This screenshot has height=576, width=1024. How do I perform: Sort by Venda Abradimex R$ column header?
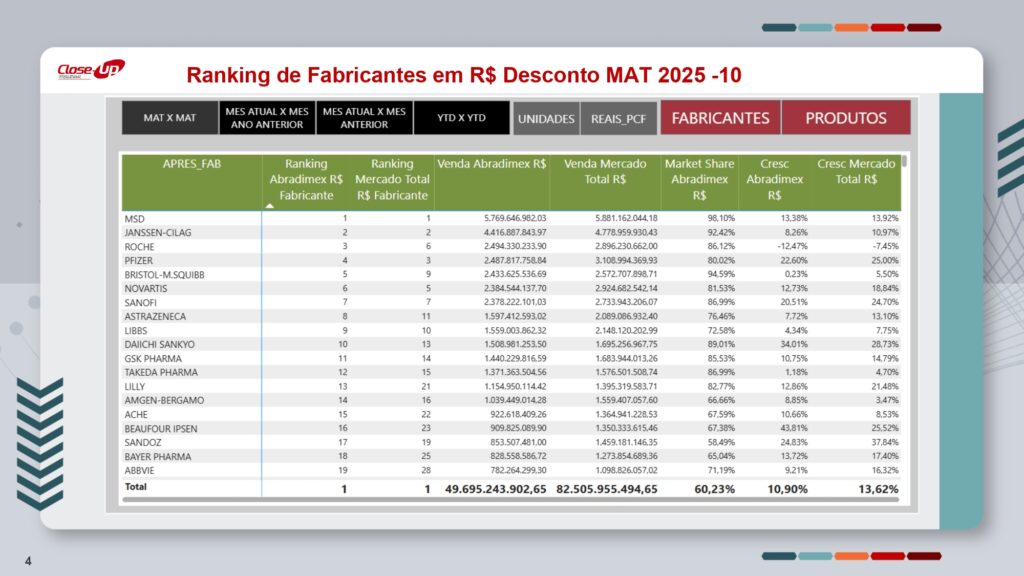pyautogui.click(x=491, y=164)
